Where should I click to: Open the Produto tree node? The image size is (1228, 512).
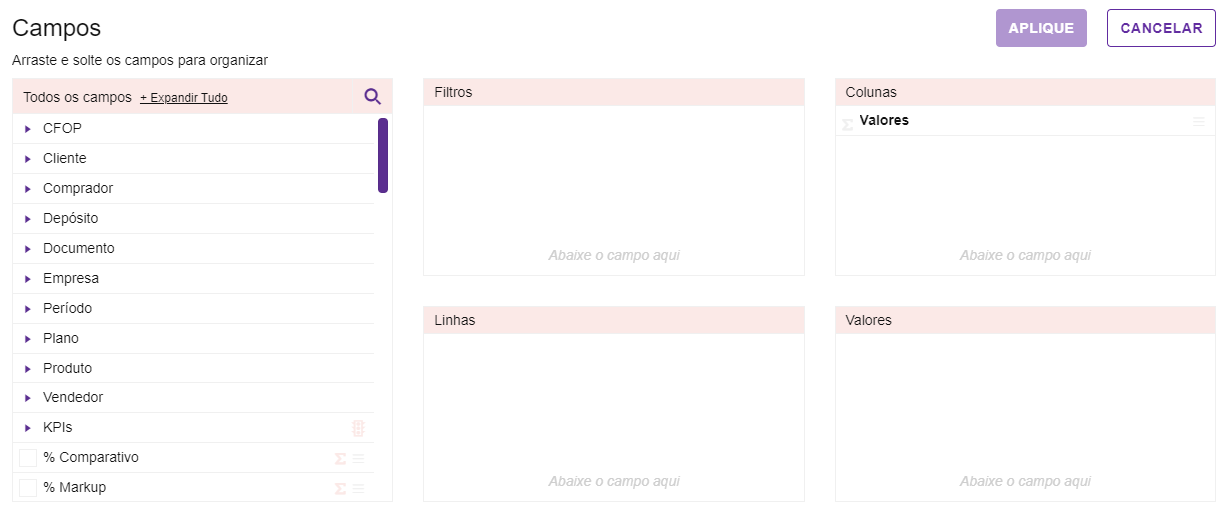click(x=28, y=369)
